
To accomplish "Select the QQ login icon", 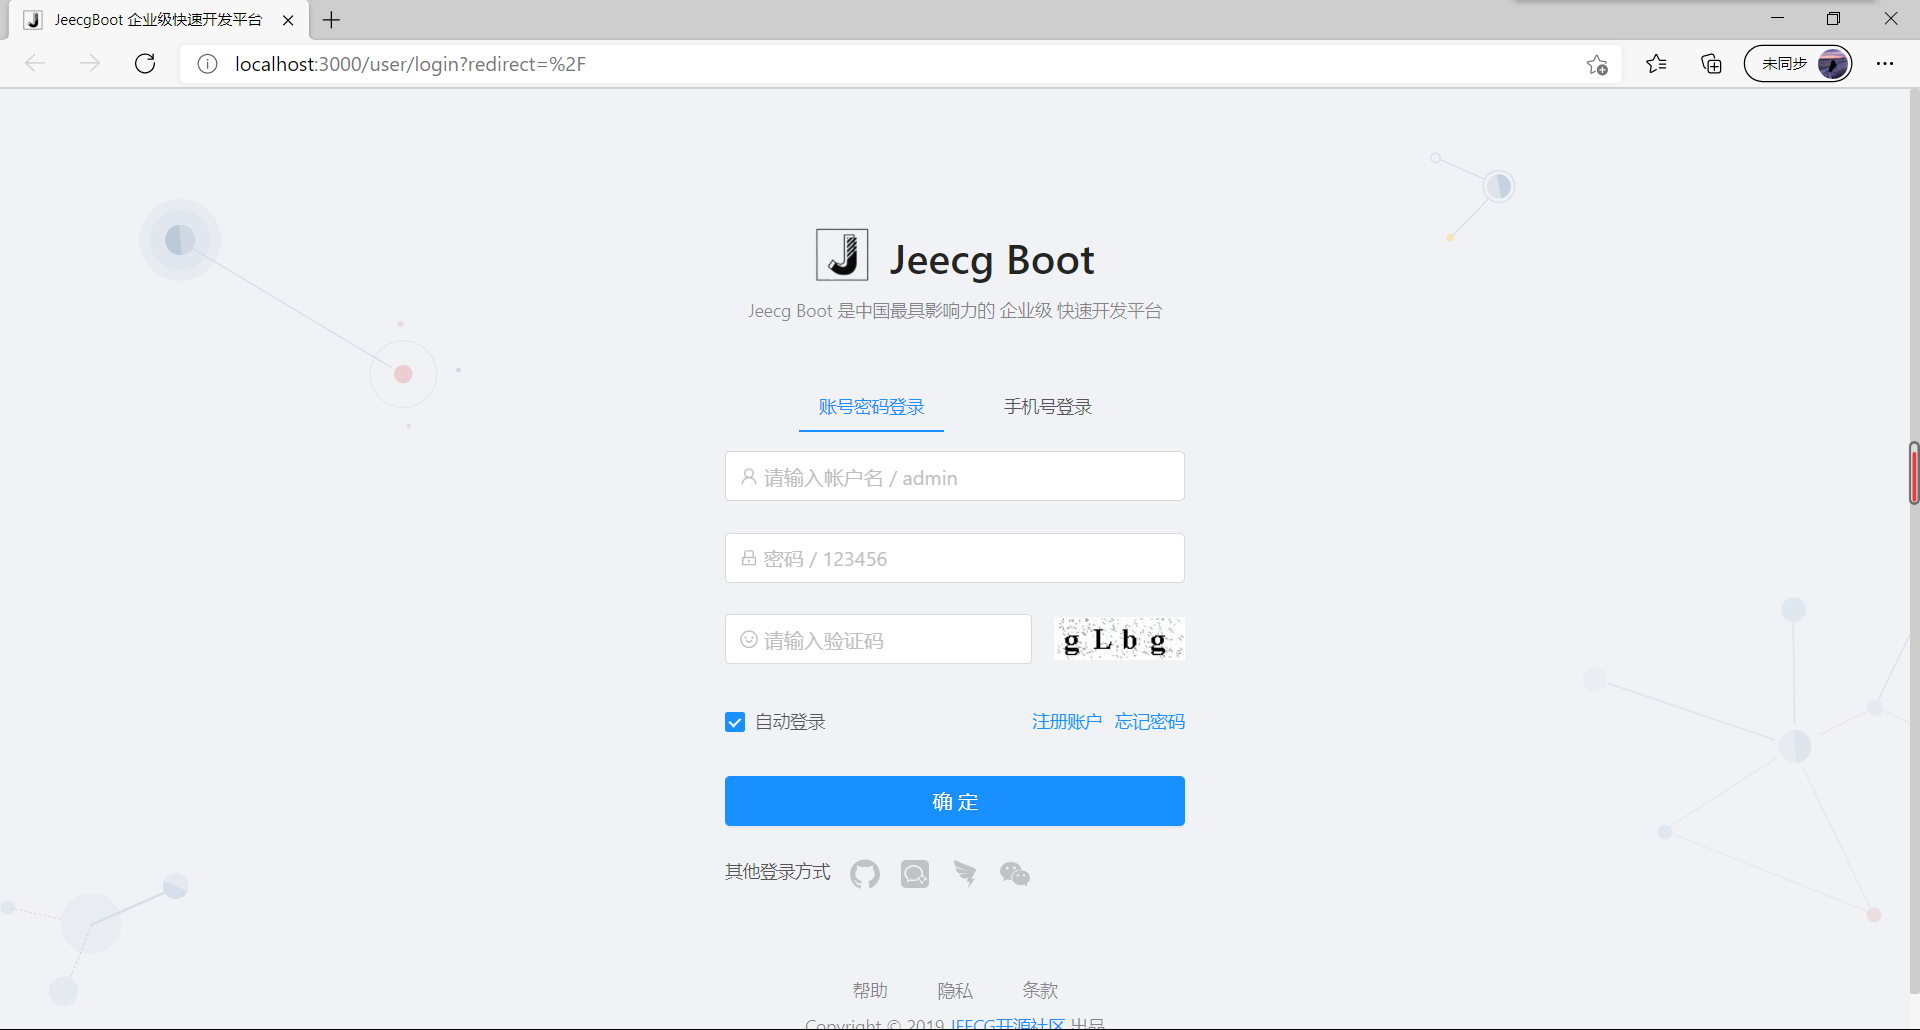I will 914,873.
